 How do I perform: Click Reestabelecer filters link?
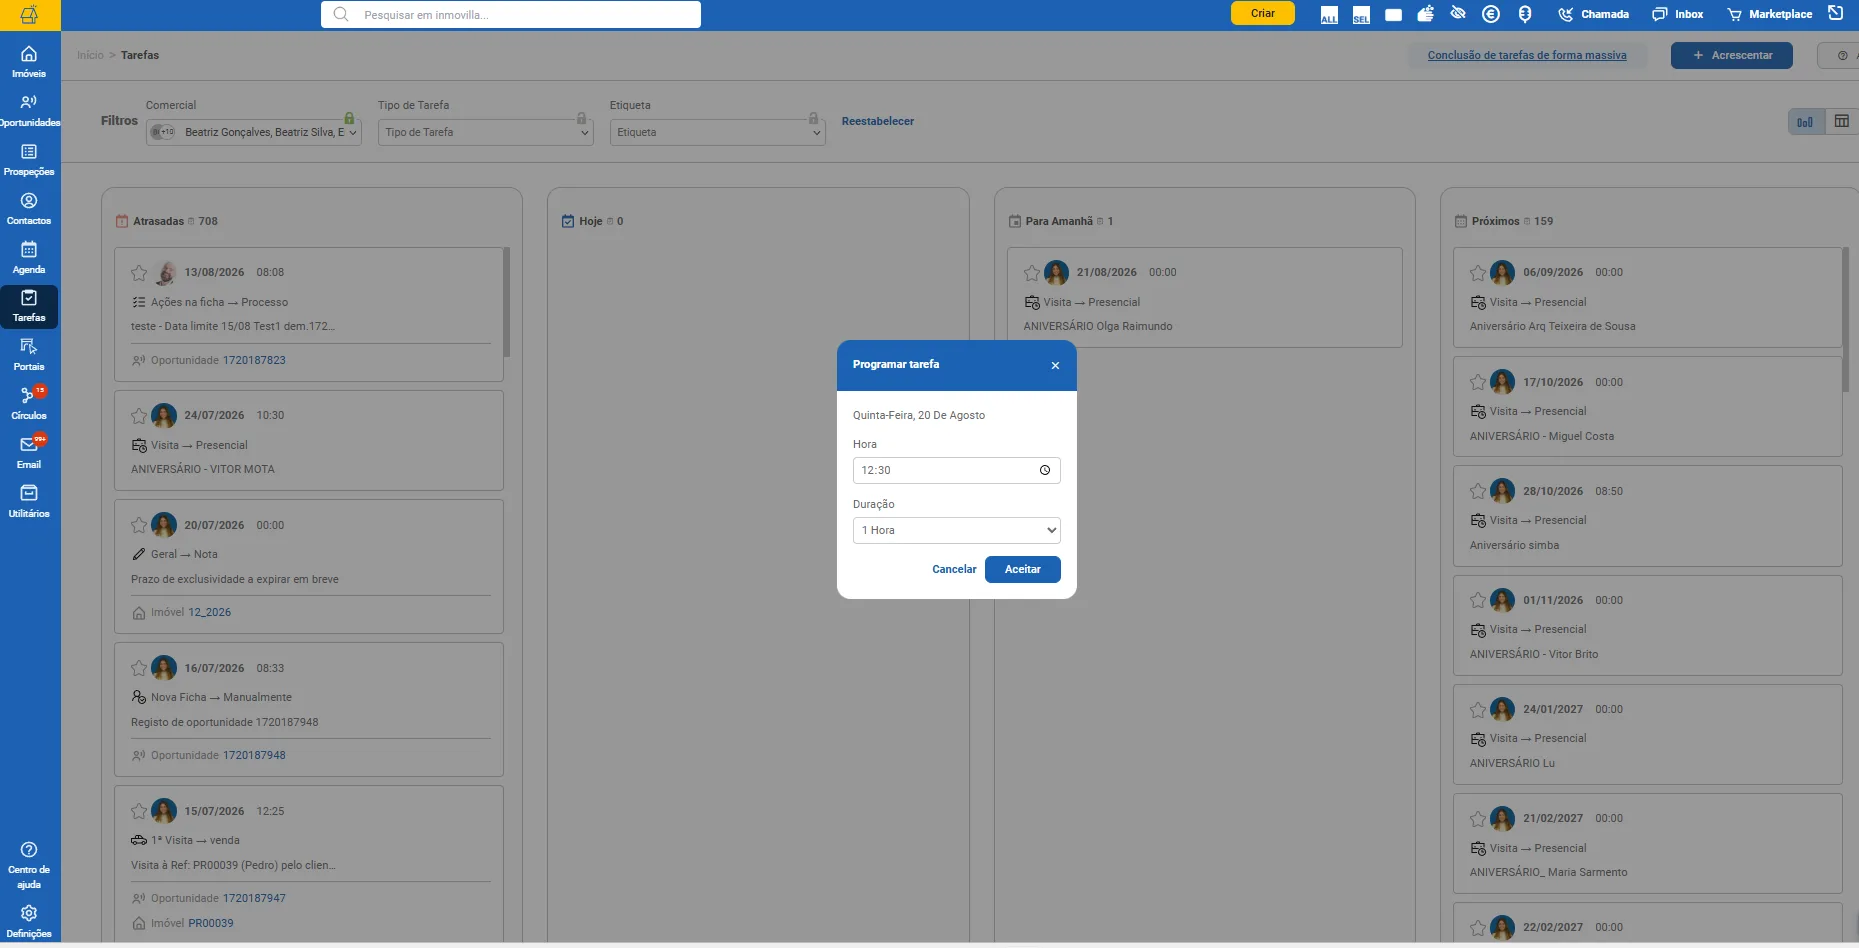[x=877, y=121]
